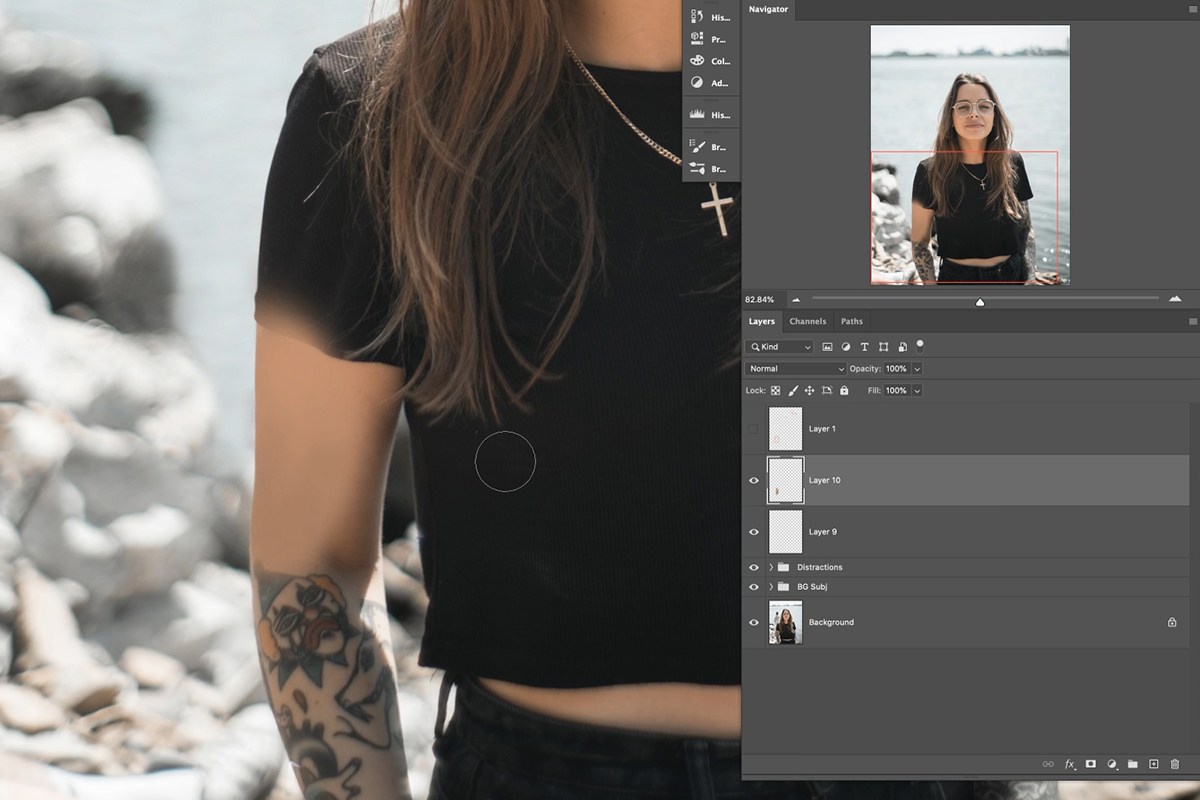The image size is (1200, 800).
Task: Filter layers by pixel layers icon
Action: [x=827, y=347]
